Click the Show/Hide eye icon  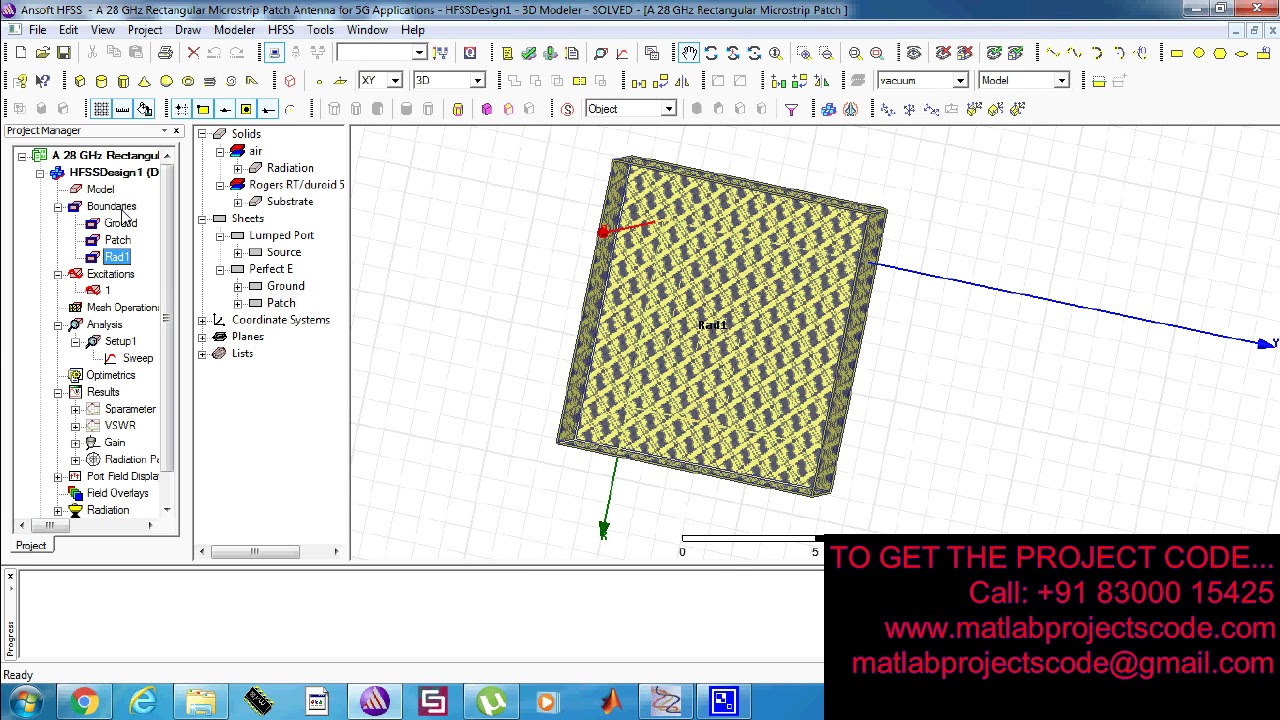913,53
